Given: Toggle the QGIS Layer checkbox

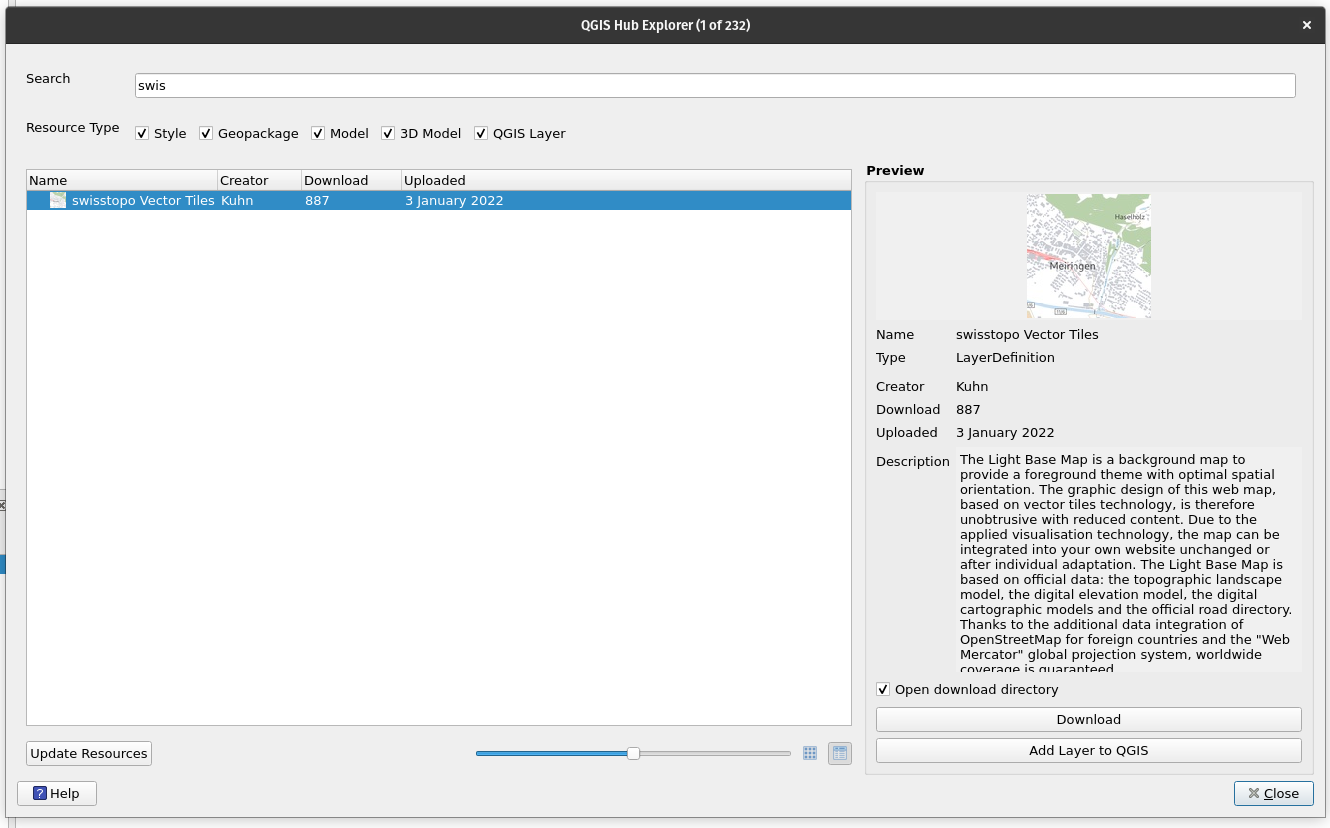Looking at the screenshot, I should click(x=481, y=133).
